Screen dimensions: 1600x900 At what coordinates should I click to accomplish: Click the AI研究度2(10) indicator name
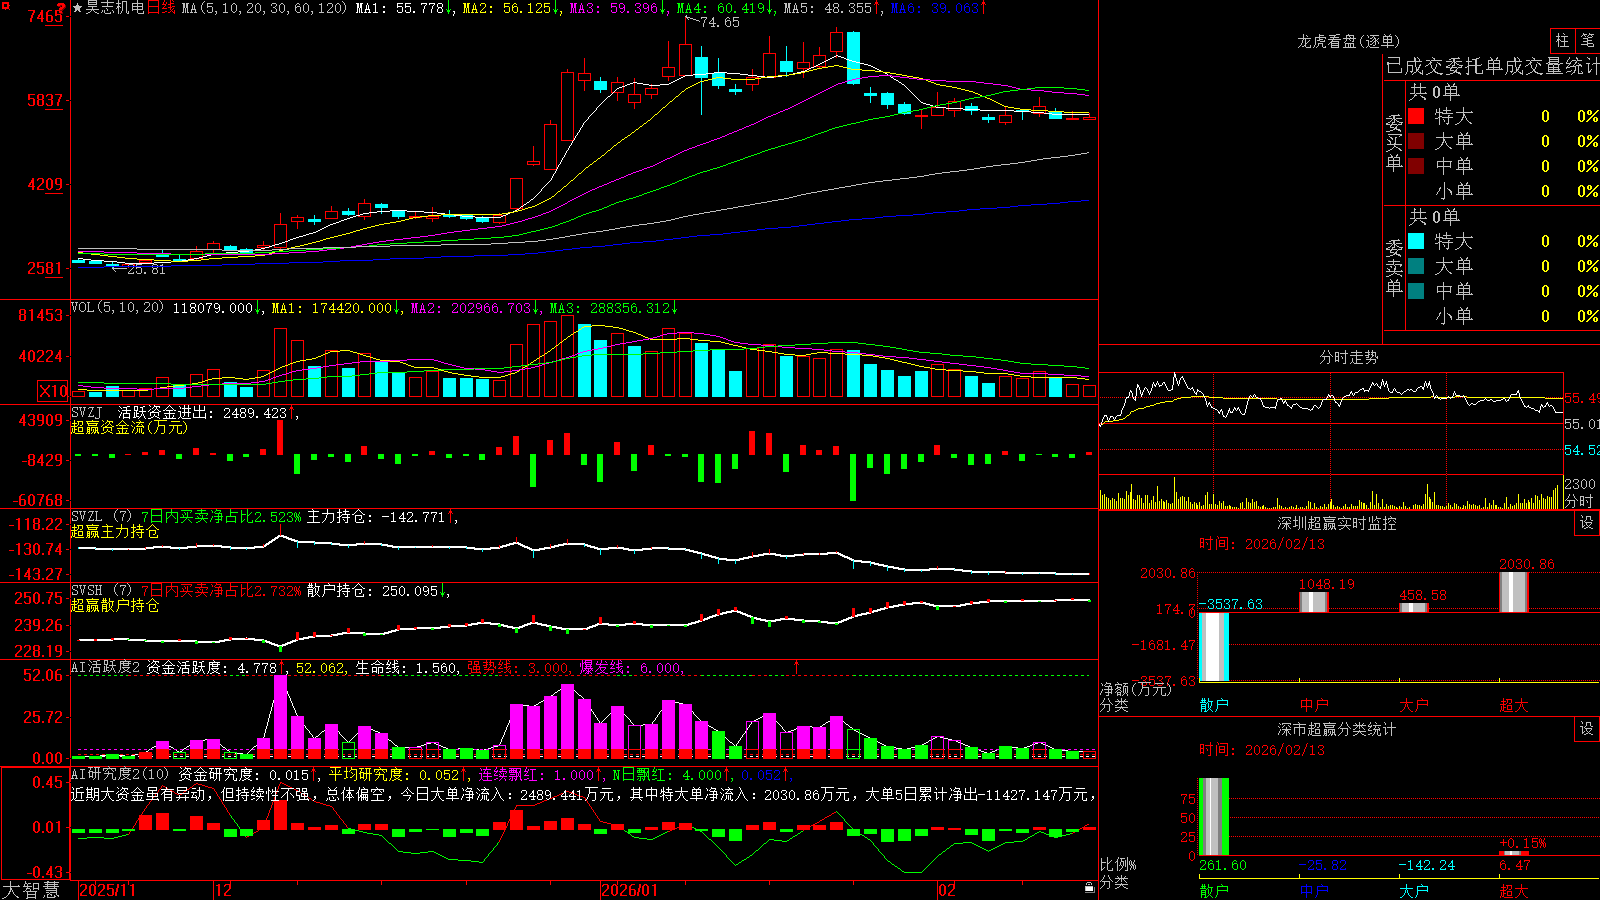(120, 774)
